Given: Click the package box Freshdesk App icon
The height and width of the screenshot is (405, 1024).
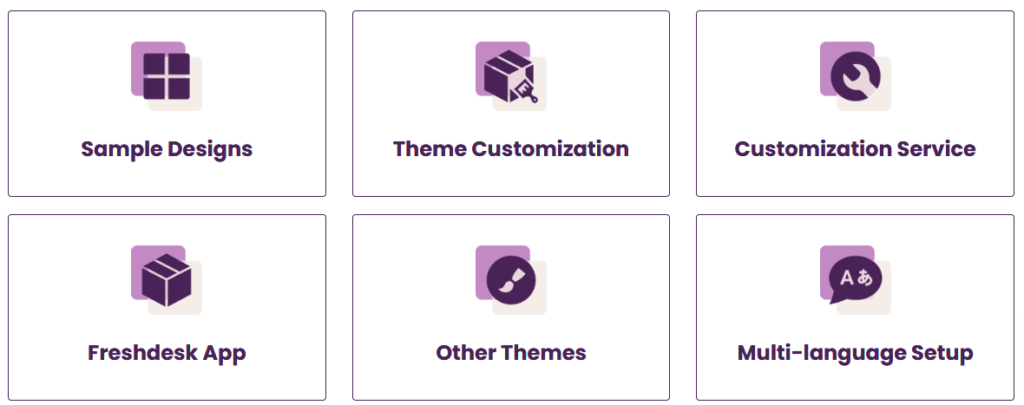Looking at the screenshot, I should (167, 280).
